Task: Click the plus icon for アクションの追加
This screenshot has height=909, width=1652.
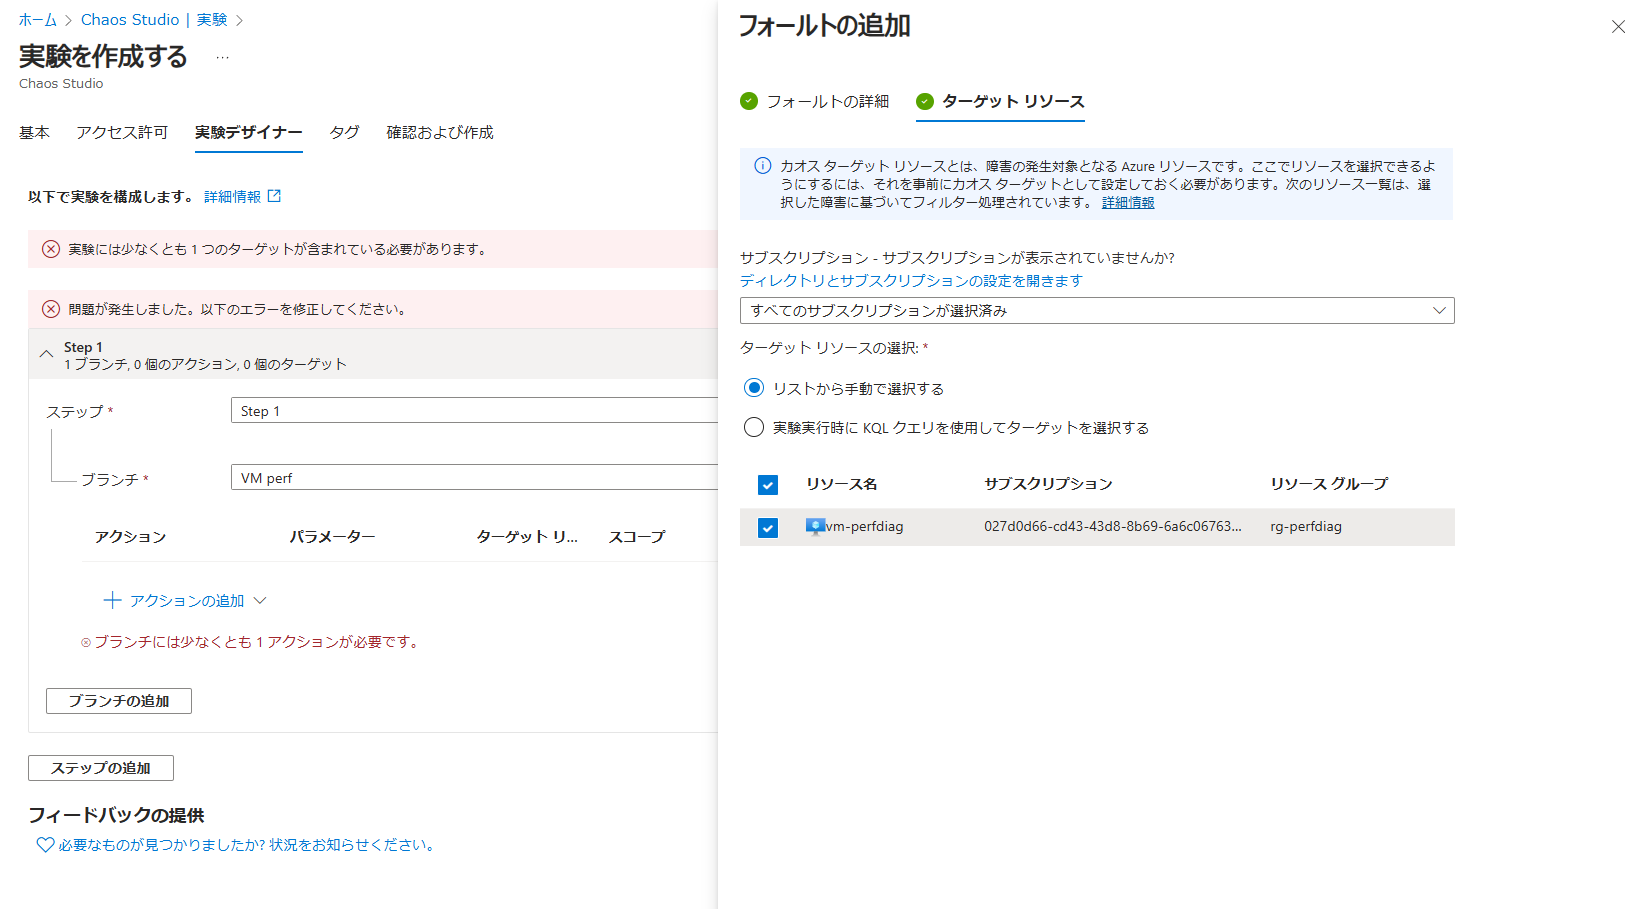Action: 112,600
